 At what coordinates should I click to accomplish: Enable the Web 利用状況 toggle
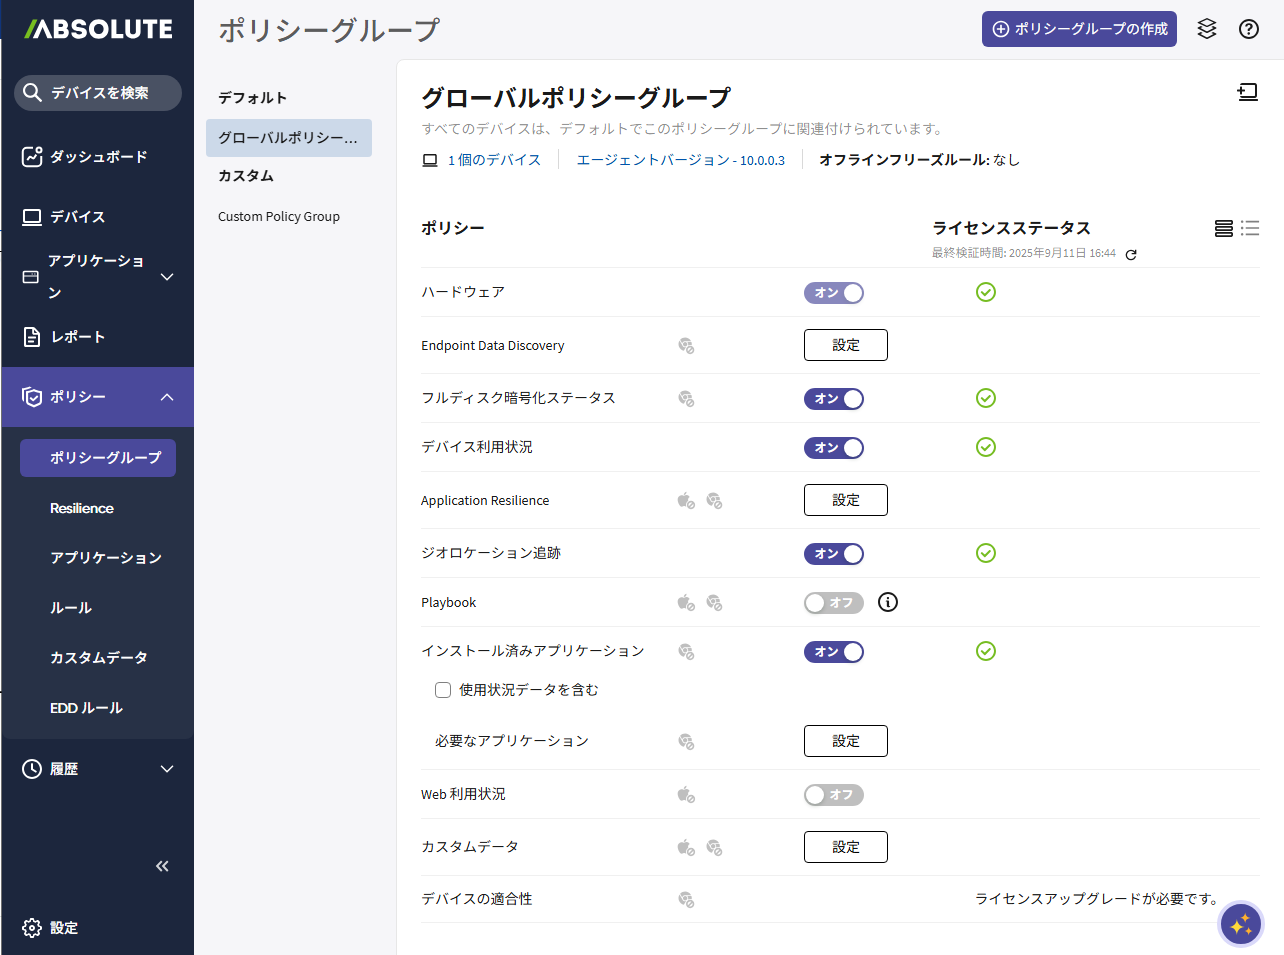click(x=833, y=795)
